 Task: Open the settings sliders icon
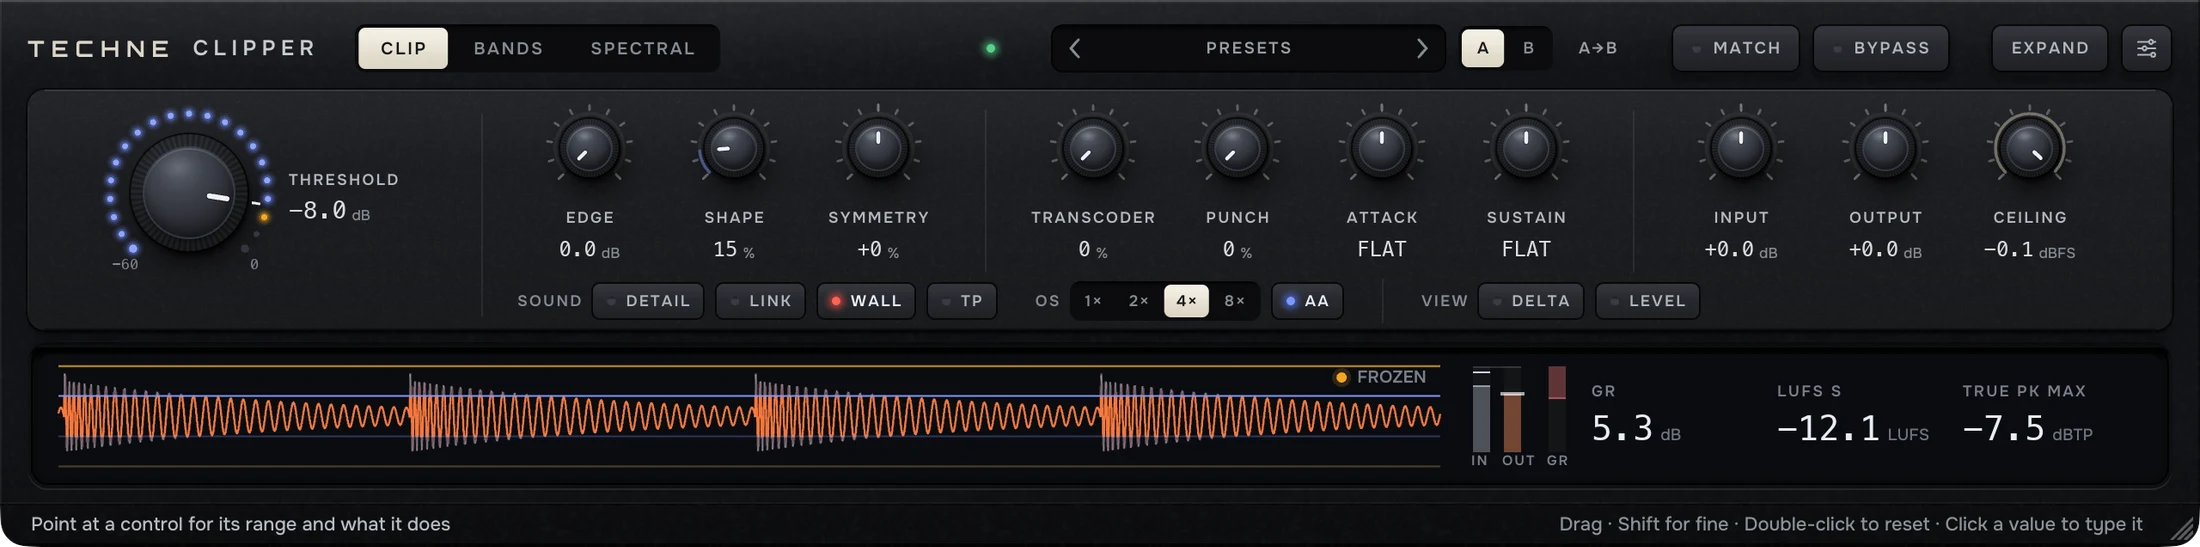point(2146,48)
